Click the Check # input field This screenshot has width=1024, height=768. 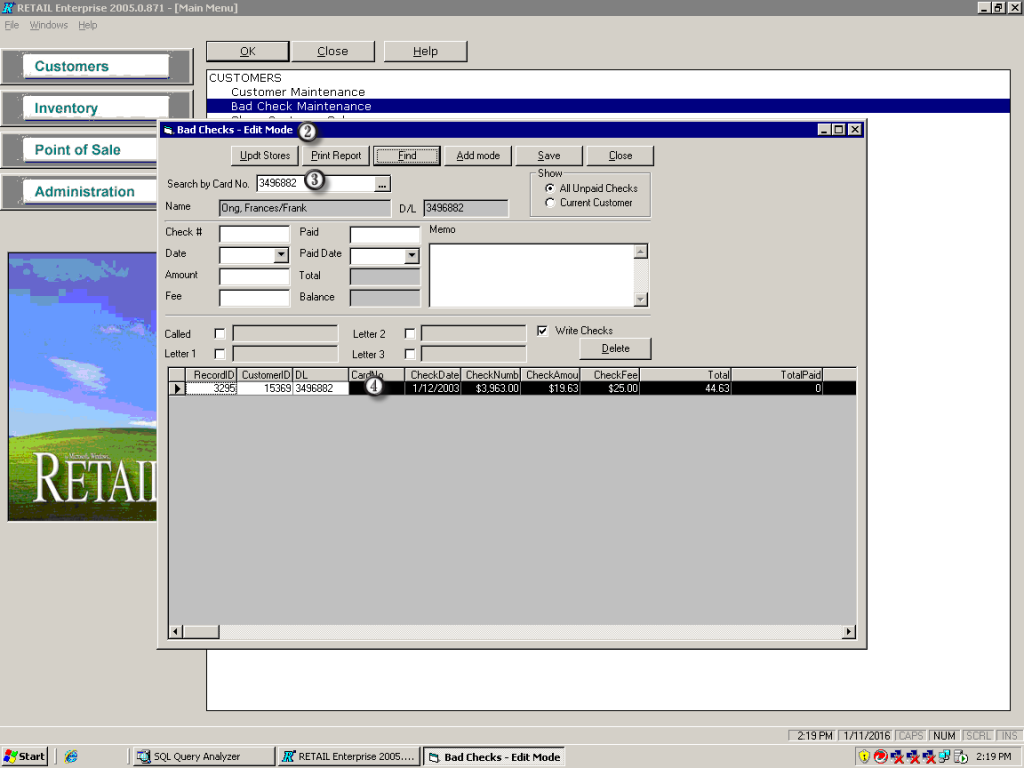[254, 234]
